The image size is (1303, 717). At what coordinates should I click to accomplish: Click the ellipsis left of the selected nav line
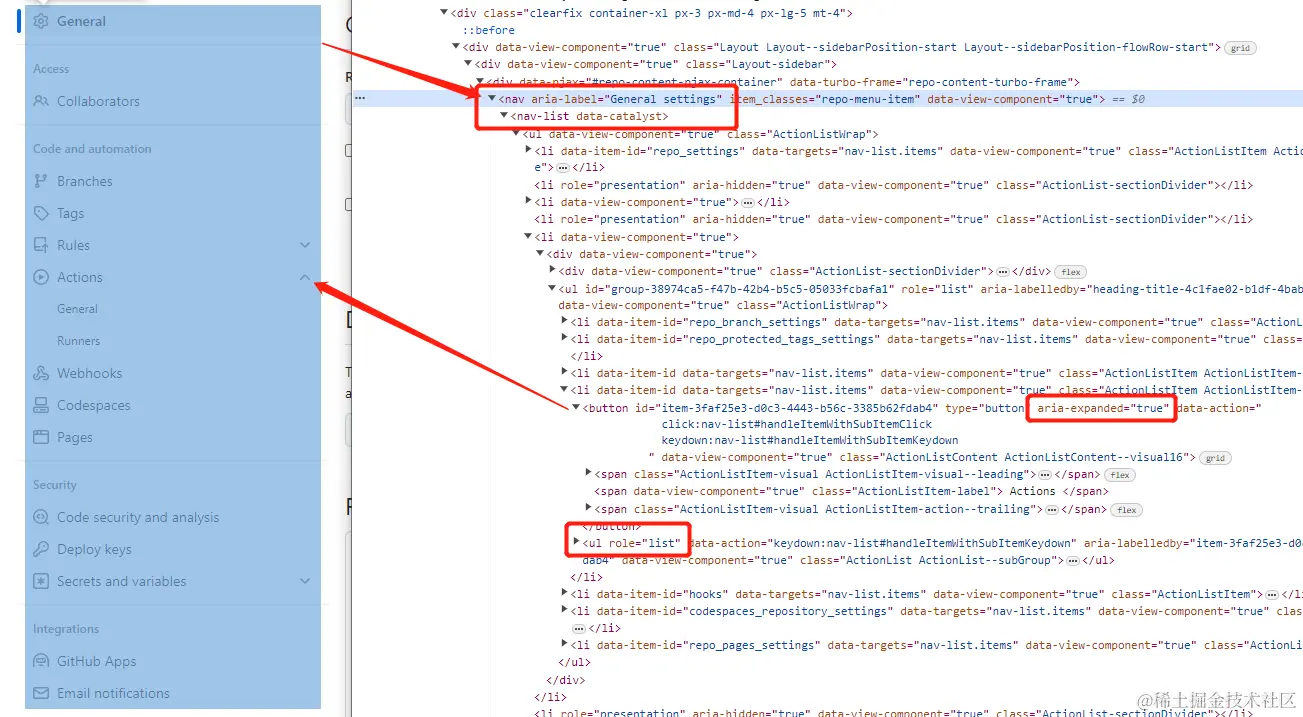coord(360,98)
